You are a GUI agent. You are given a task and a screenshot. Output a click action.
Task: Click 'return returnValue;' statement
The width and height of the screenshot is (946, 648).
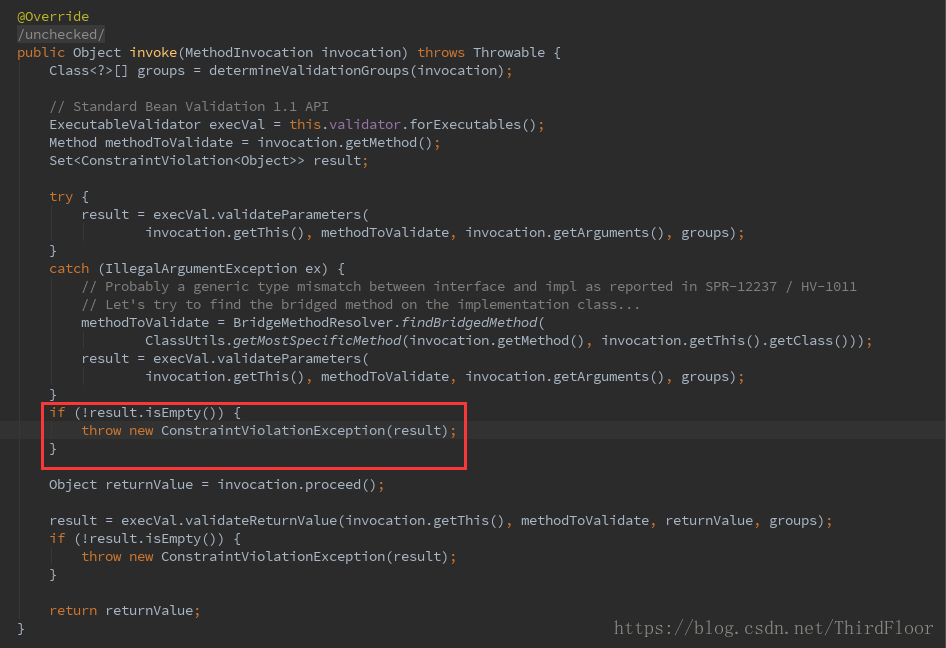point(124,611)
